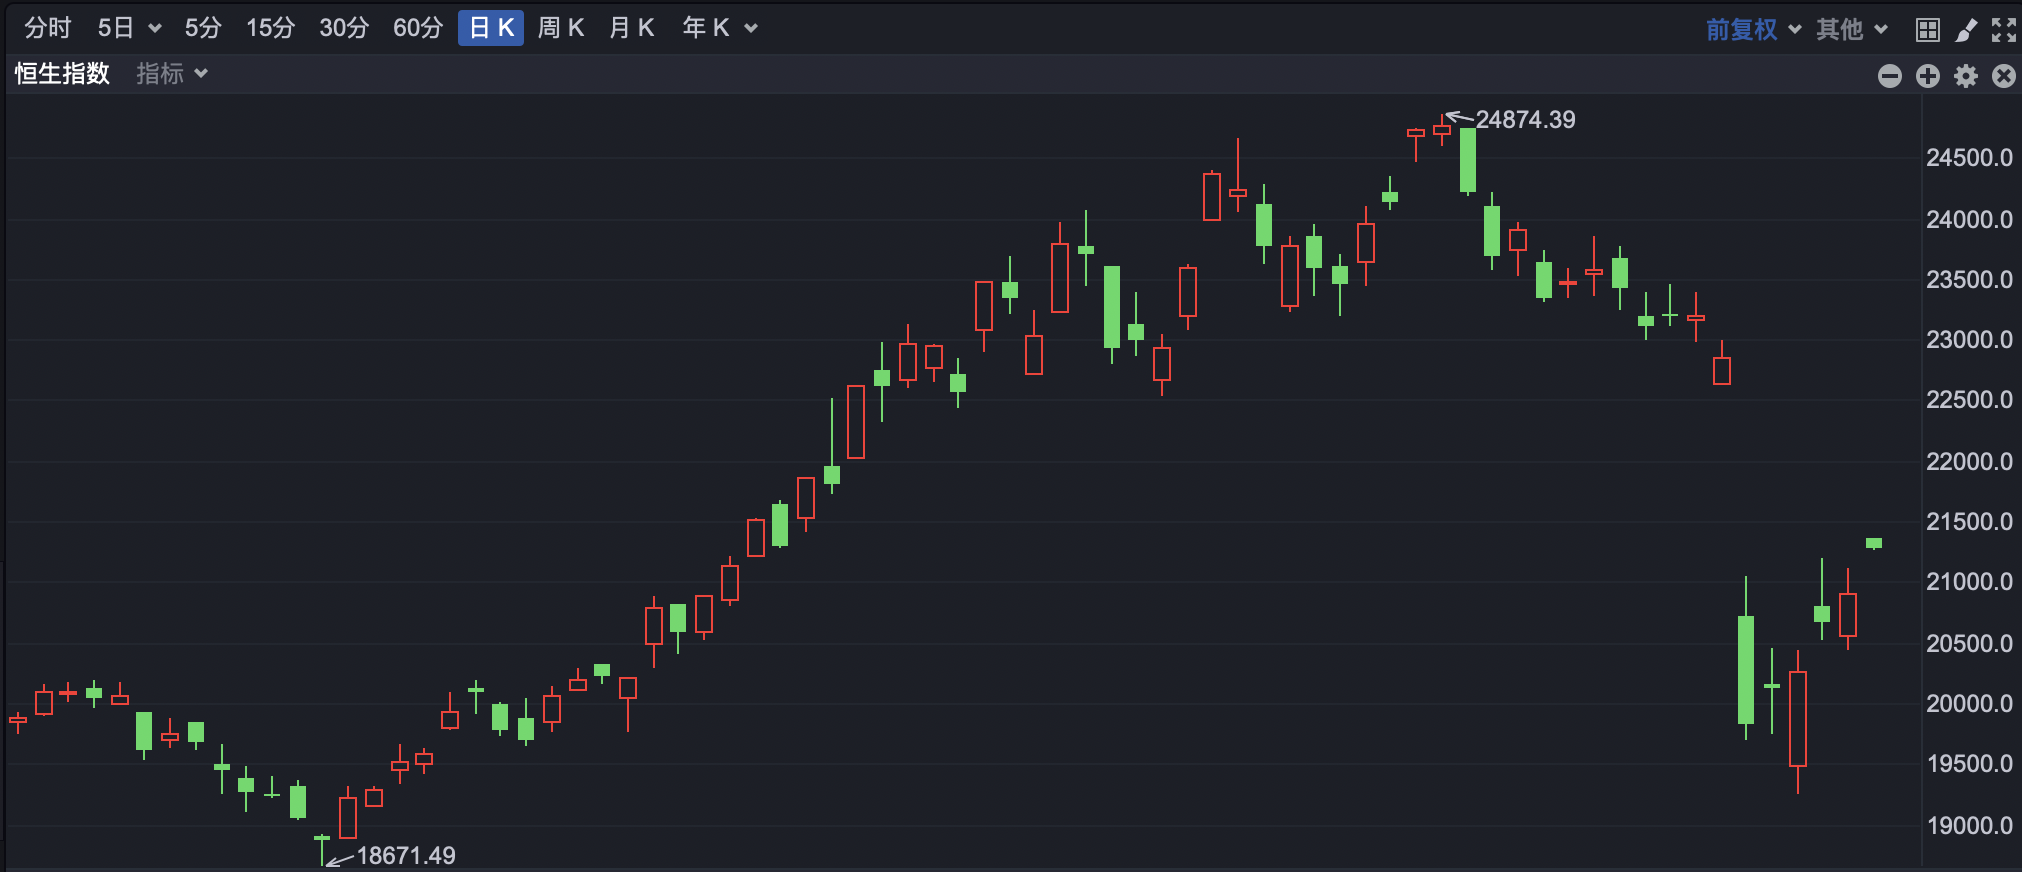Open the grid layout icon
The width and height of the screenshot is (2022, 872).
pyautogui.click(x=1927, y=29)
